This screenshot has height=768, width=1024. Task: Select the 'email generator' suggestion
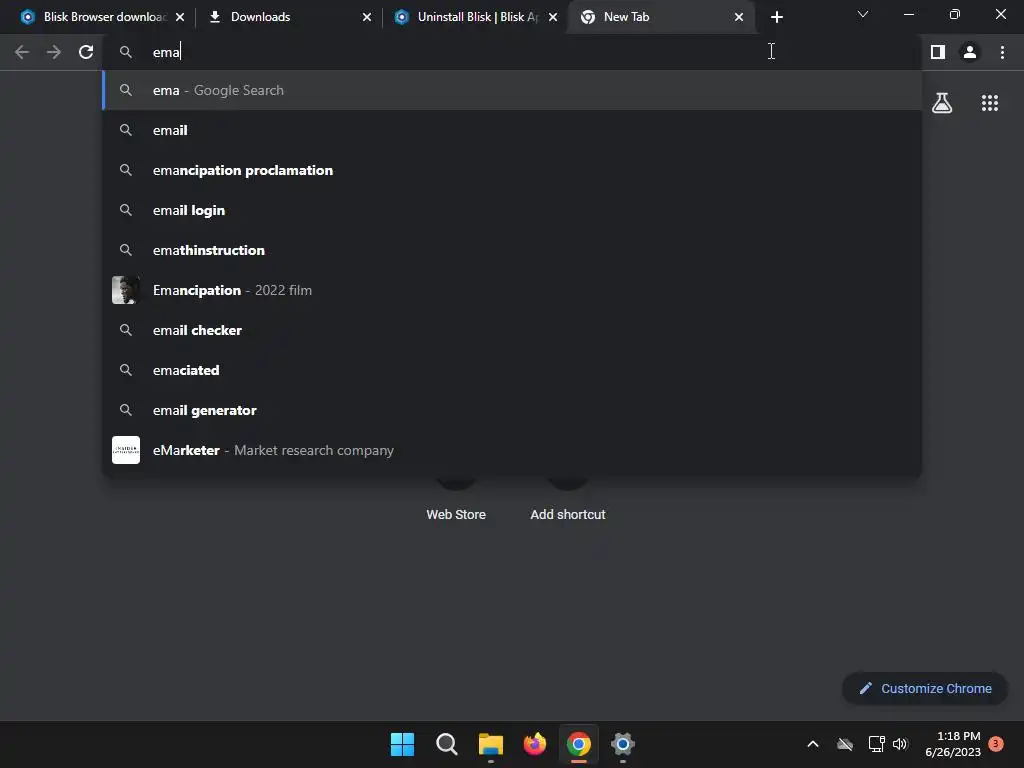click(512, 410)
